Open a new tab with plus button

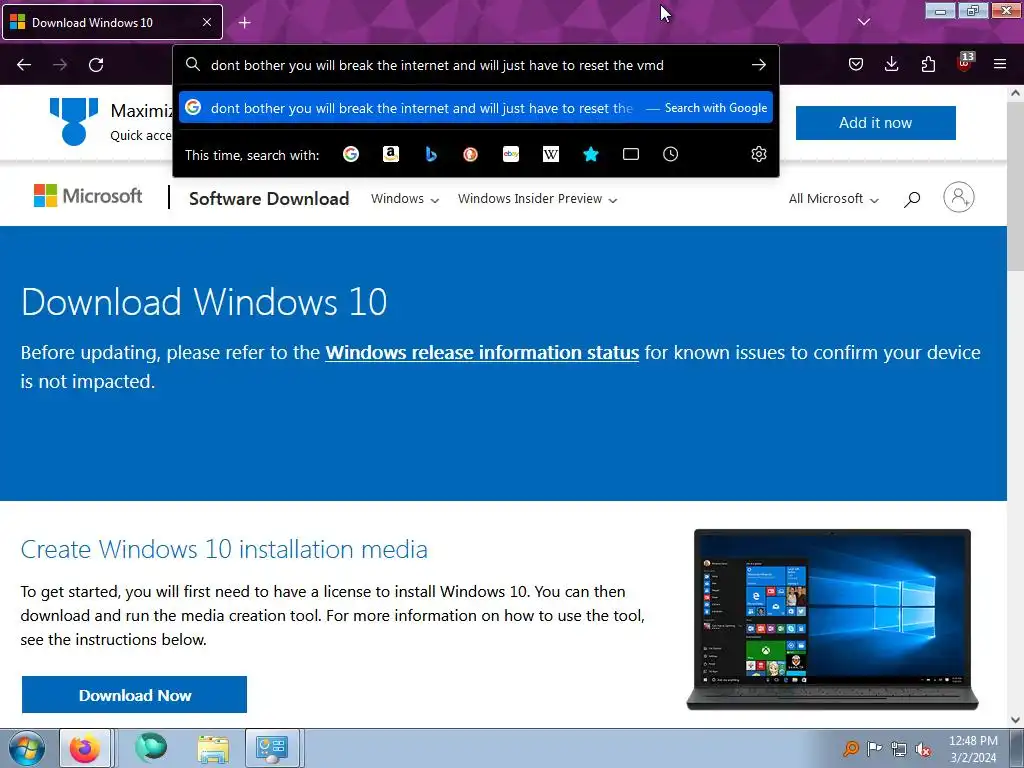pyautogui.click(x=244, y=23)
